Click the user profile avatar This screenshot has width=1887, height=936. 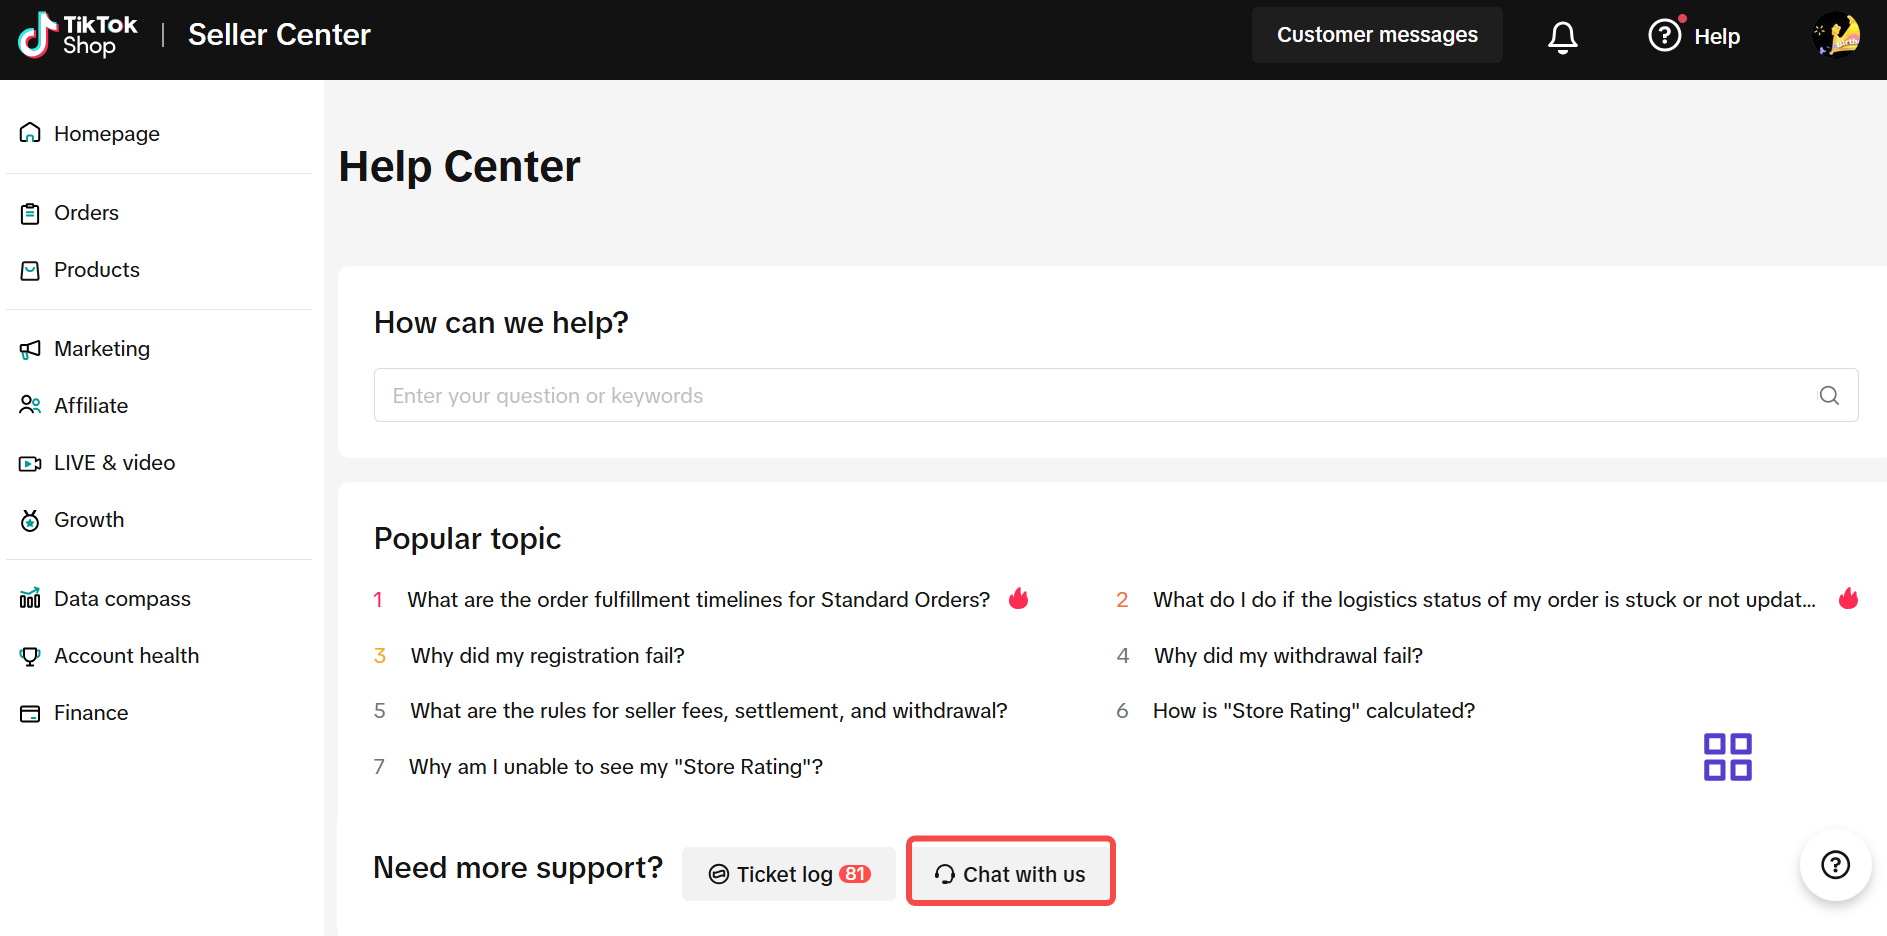pyautogui.click(x=1836, y=36)
